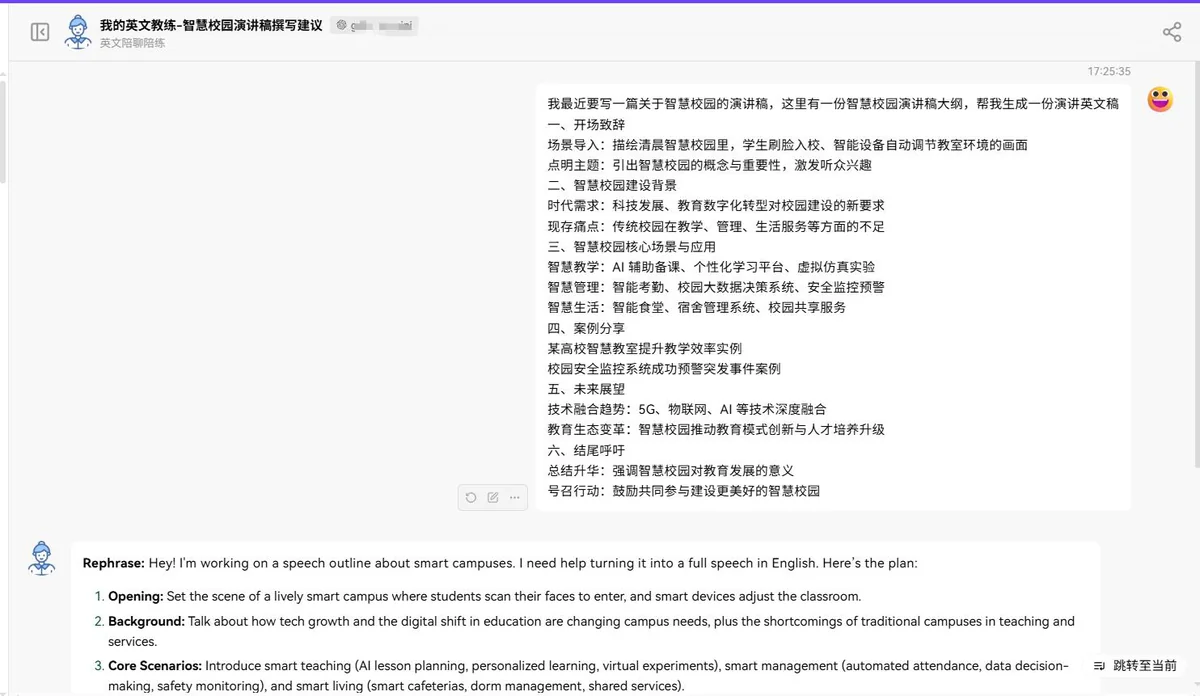1200x696 pixels.
Task: Collapse the sidebar panel icon
Action: tap(40, 32)
